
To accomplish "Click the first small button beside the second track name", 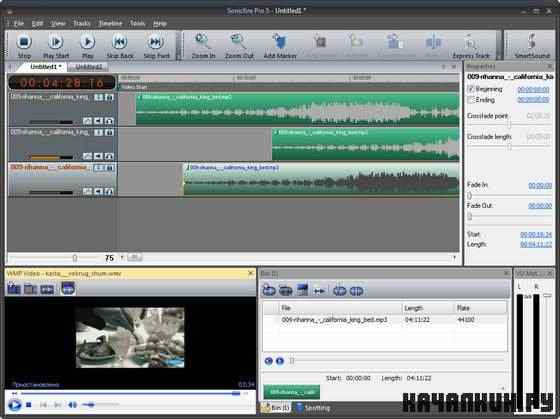I will point(99,133).
